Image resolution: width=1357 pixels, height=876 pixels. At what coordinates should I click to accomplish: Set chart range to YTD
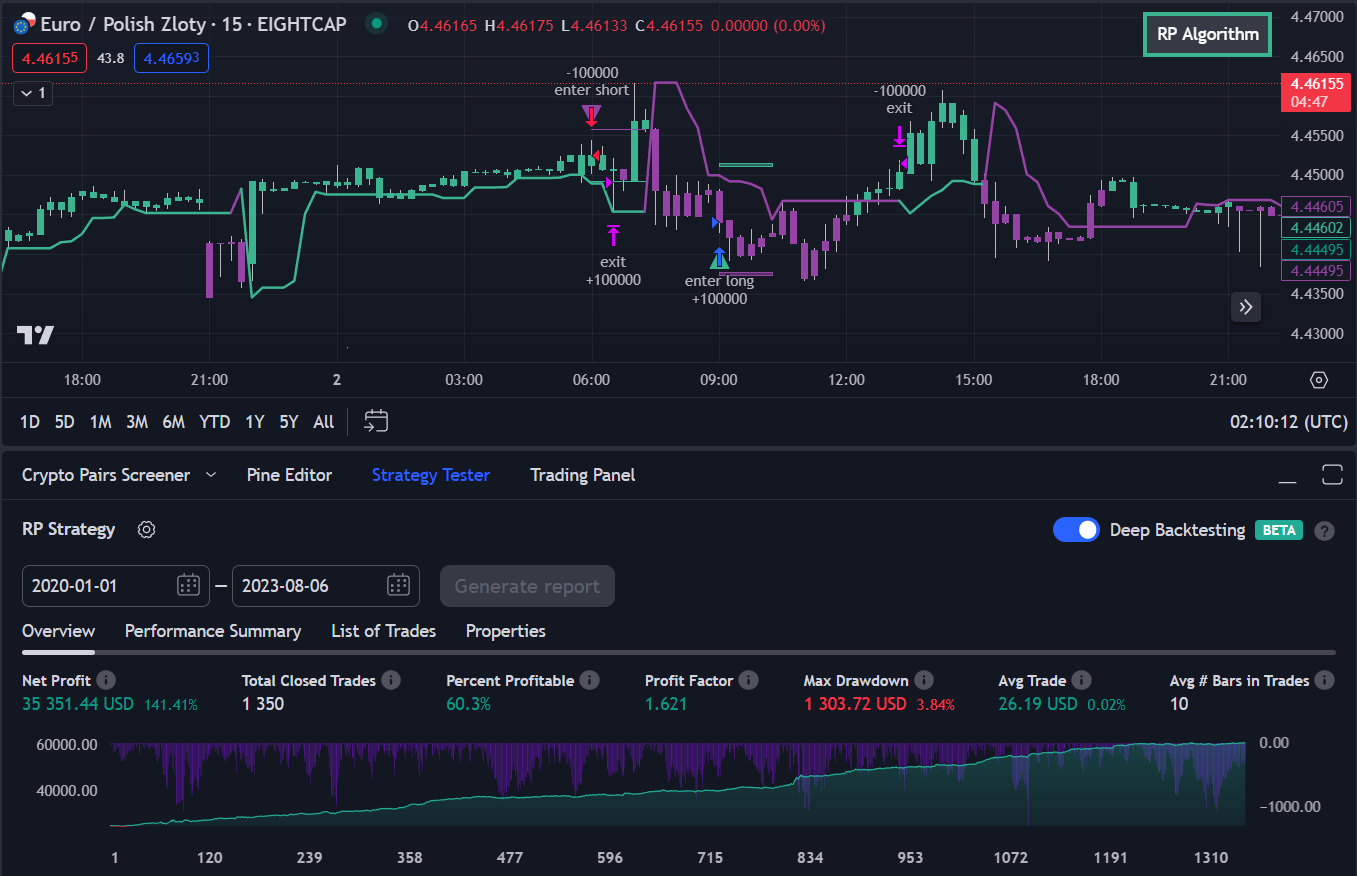(215, 422)
